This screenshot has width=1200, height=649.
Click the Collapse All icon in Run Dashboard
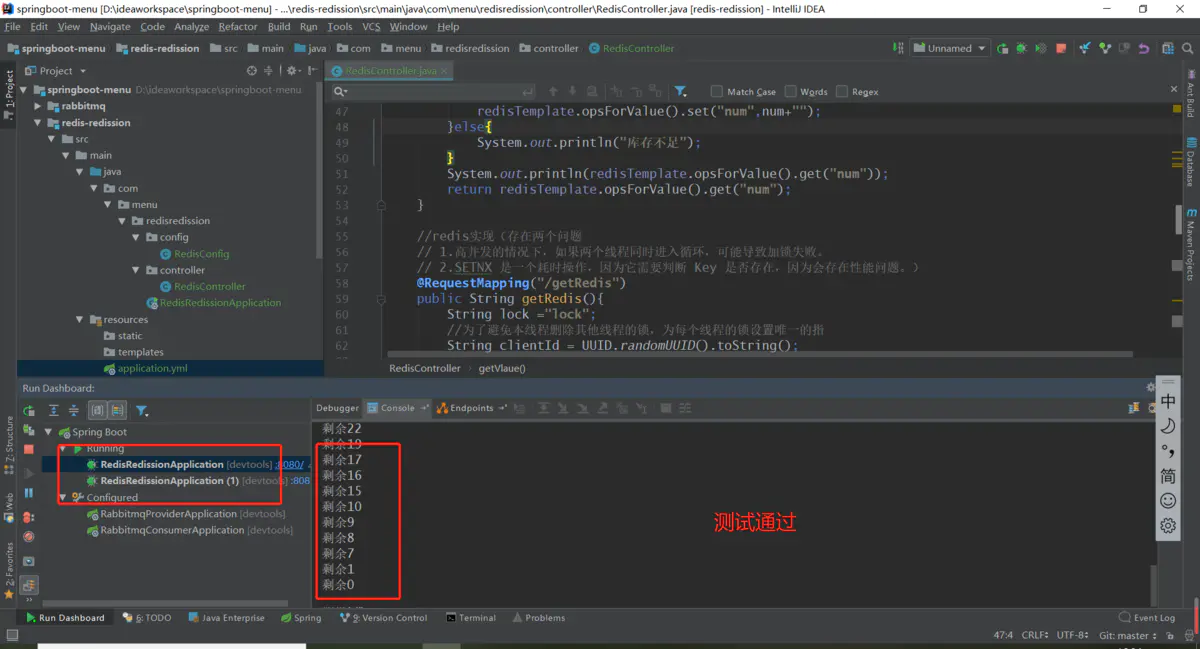[74, 411]
